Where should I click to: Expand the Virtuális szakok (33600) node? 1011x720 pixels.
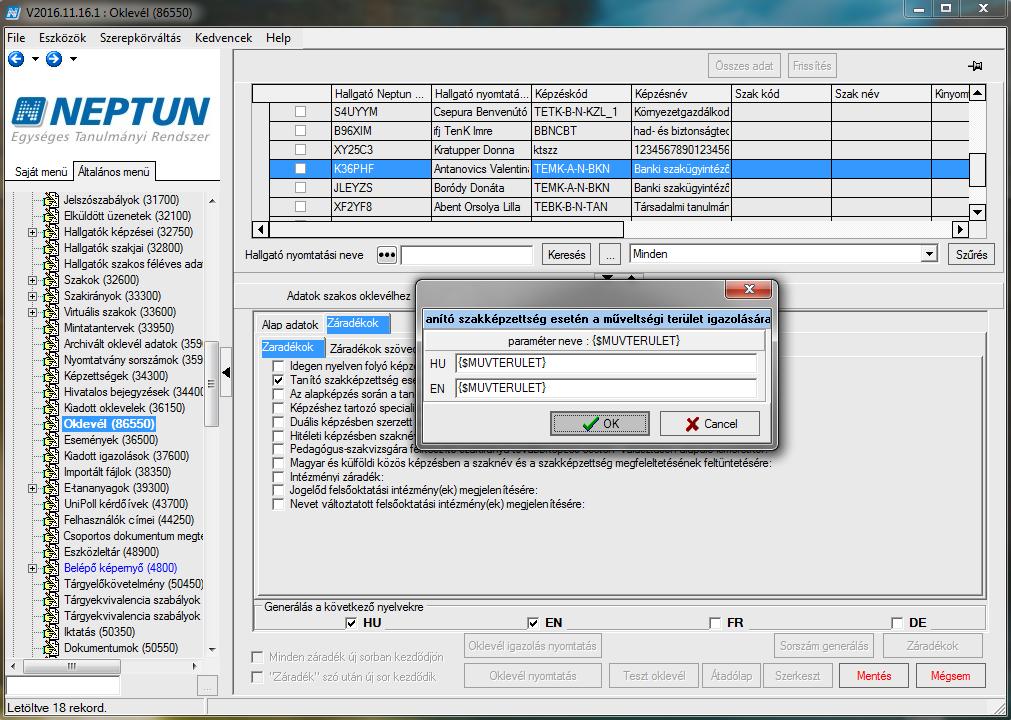click(x=32, y=313)
